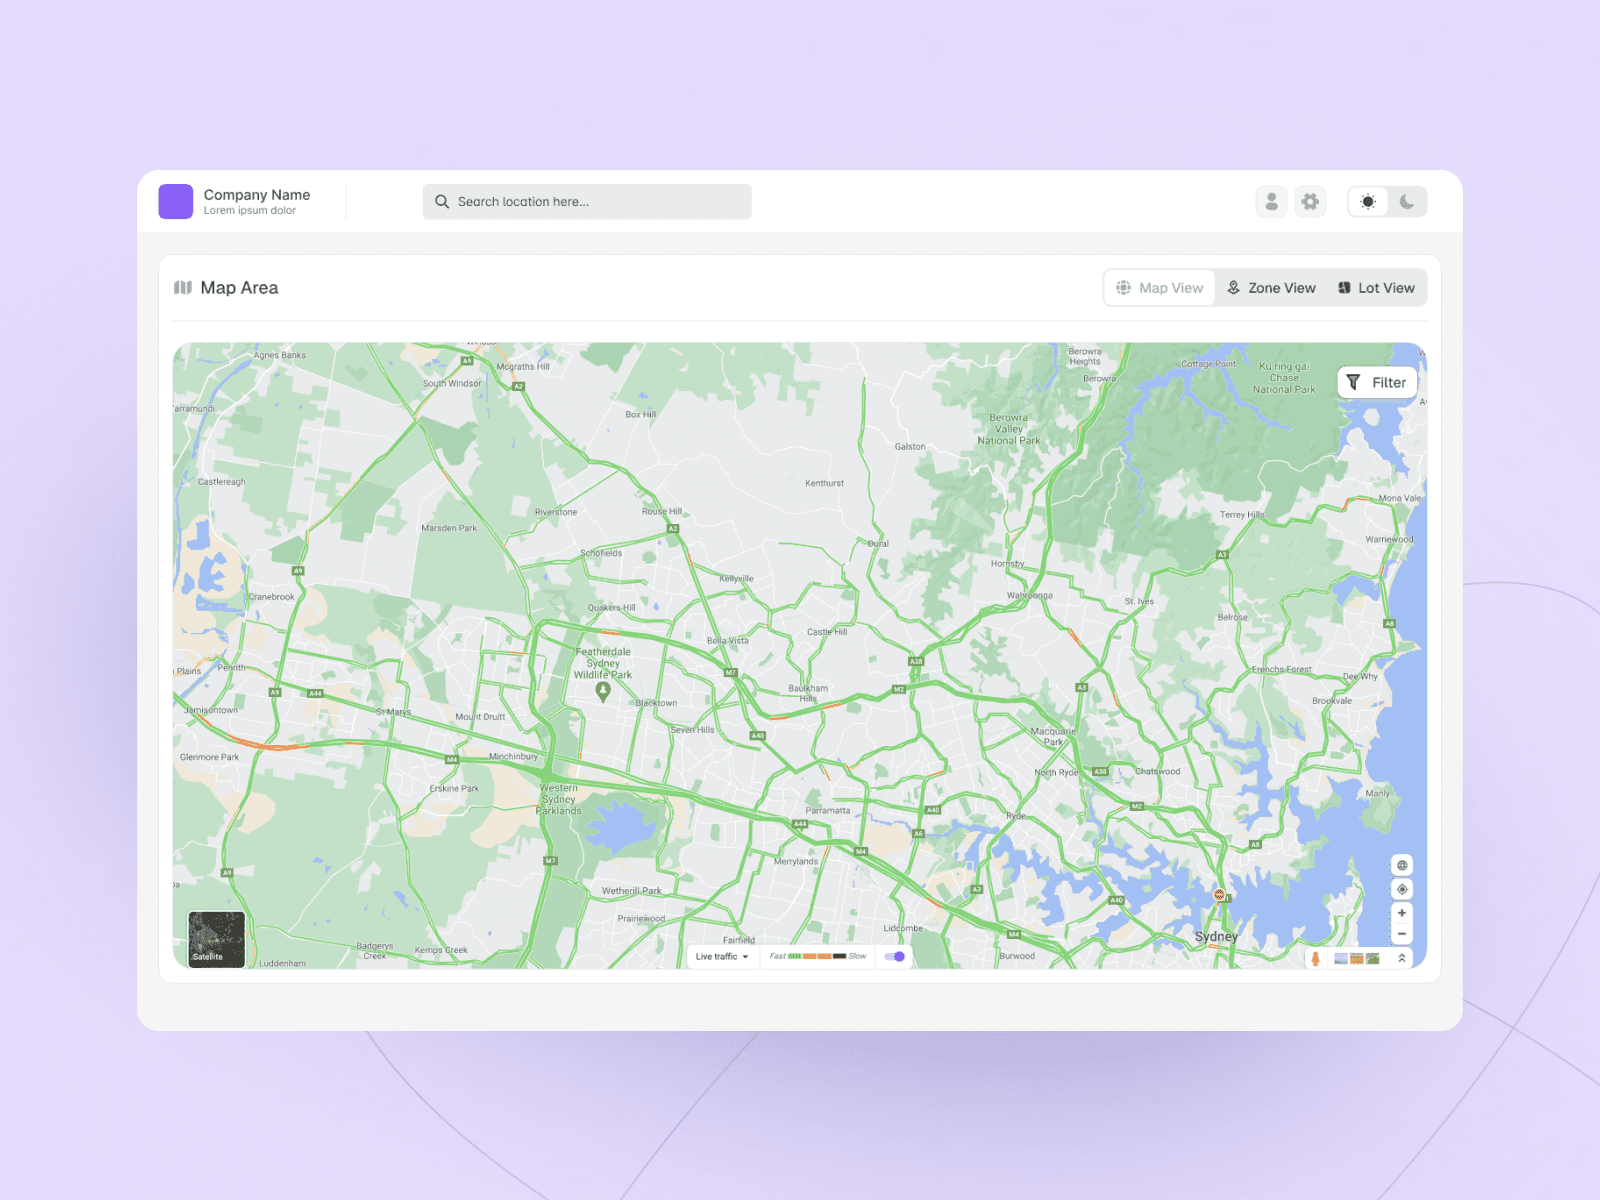
Task: Switch to dark mode moon icon
Action: point(1407,201)
